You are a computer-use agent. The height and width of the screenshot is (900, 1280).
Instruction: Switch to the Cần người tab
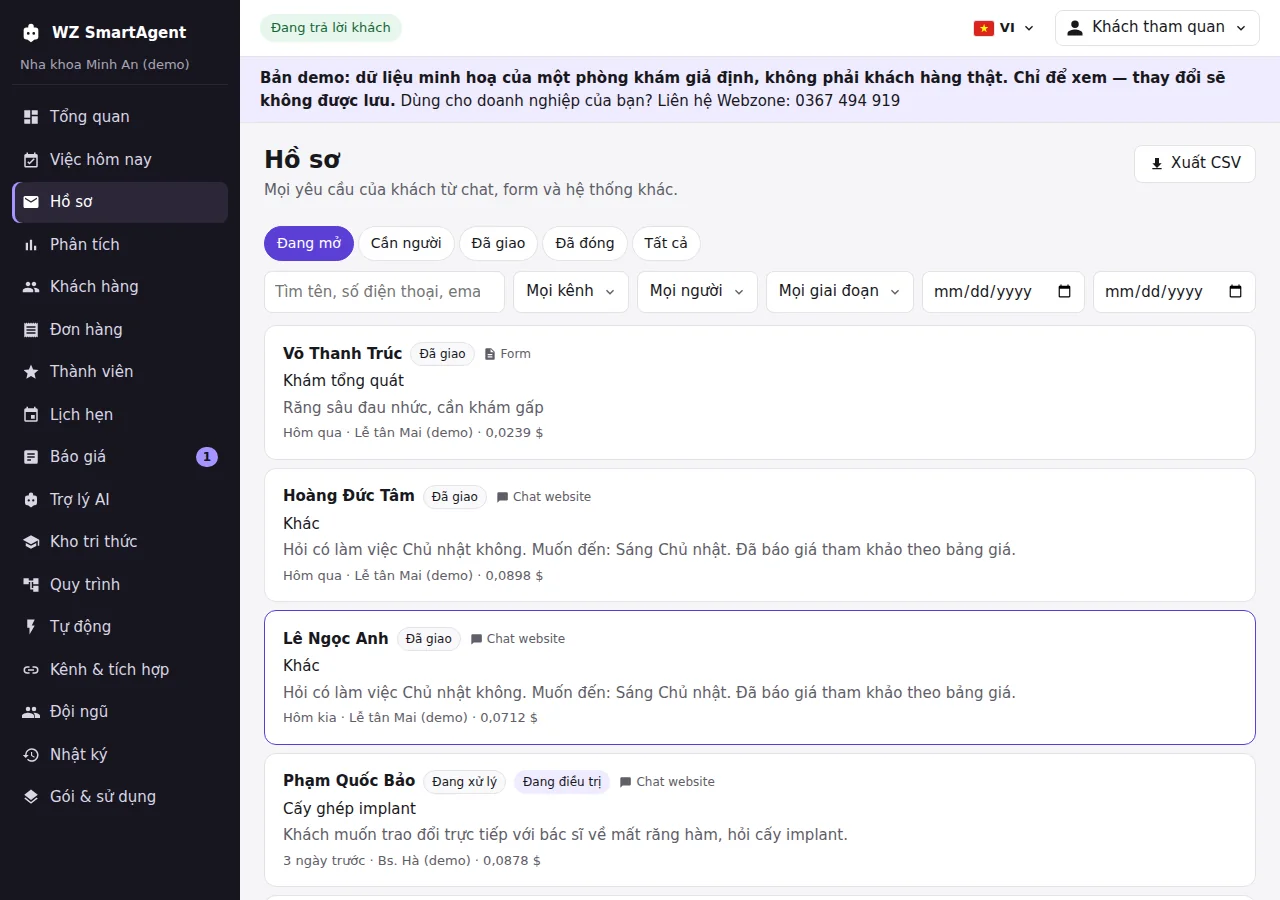pyautogui.click(x=406, y=243)
